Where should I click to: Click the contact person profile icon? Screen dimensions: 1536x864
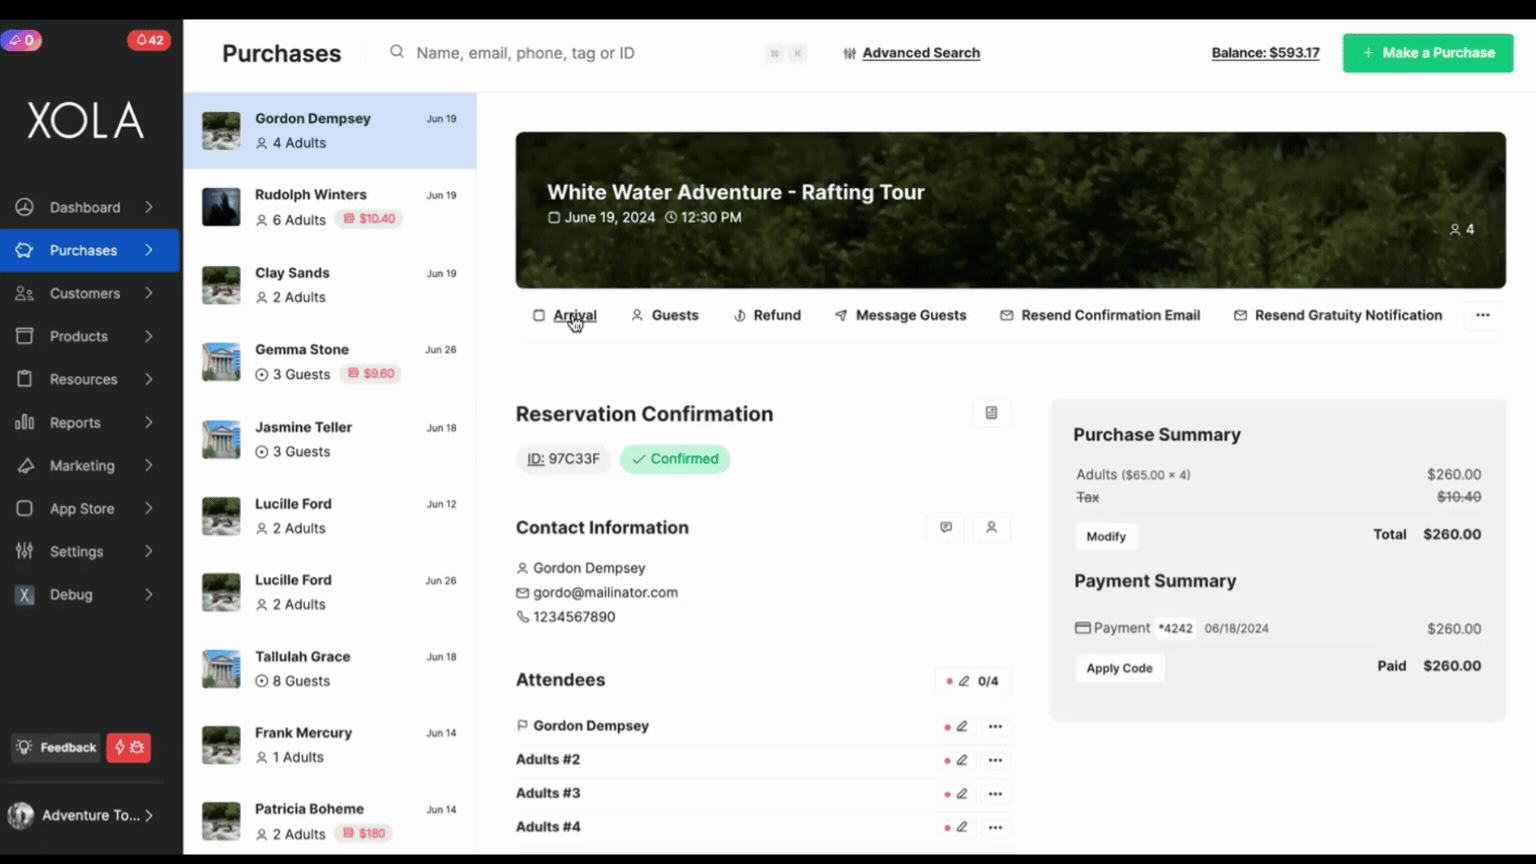pos(991,527)
